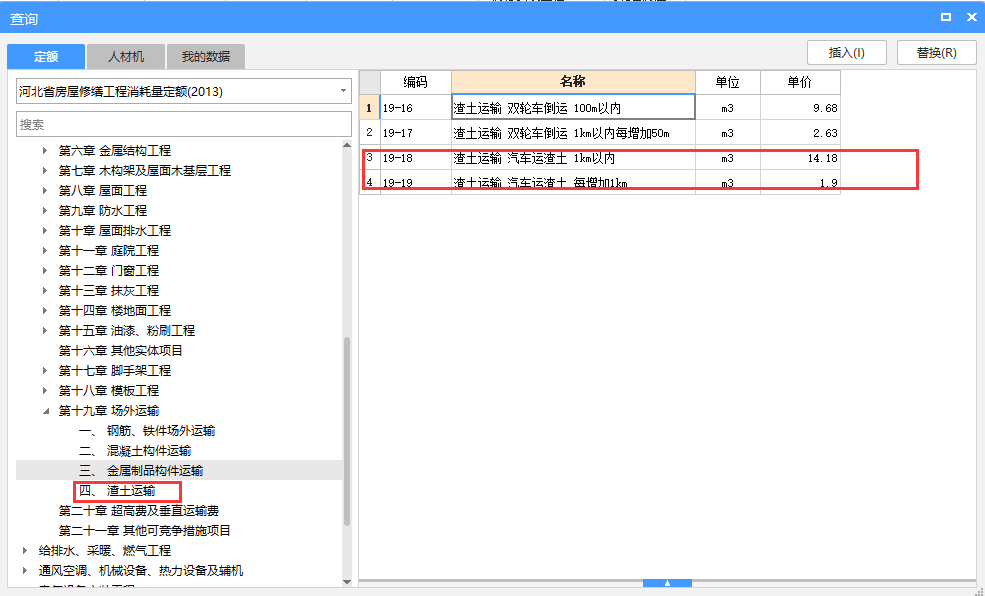The width and height of the screenshot is (985, 596).
Task: Select 第六章 金属结构工程 label
Action: point(115,151)
